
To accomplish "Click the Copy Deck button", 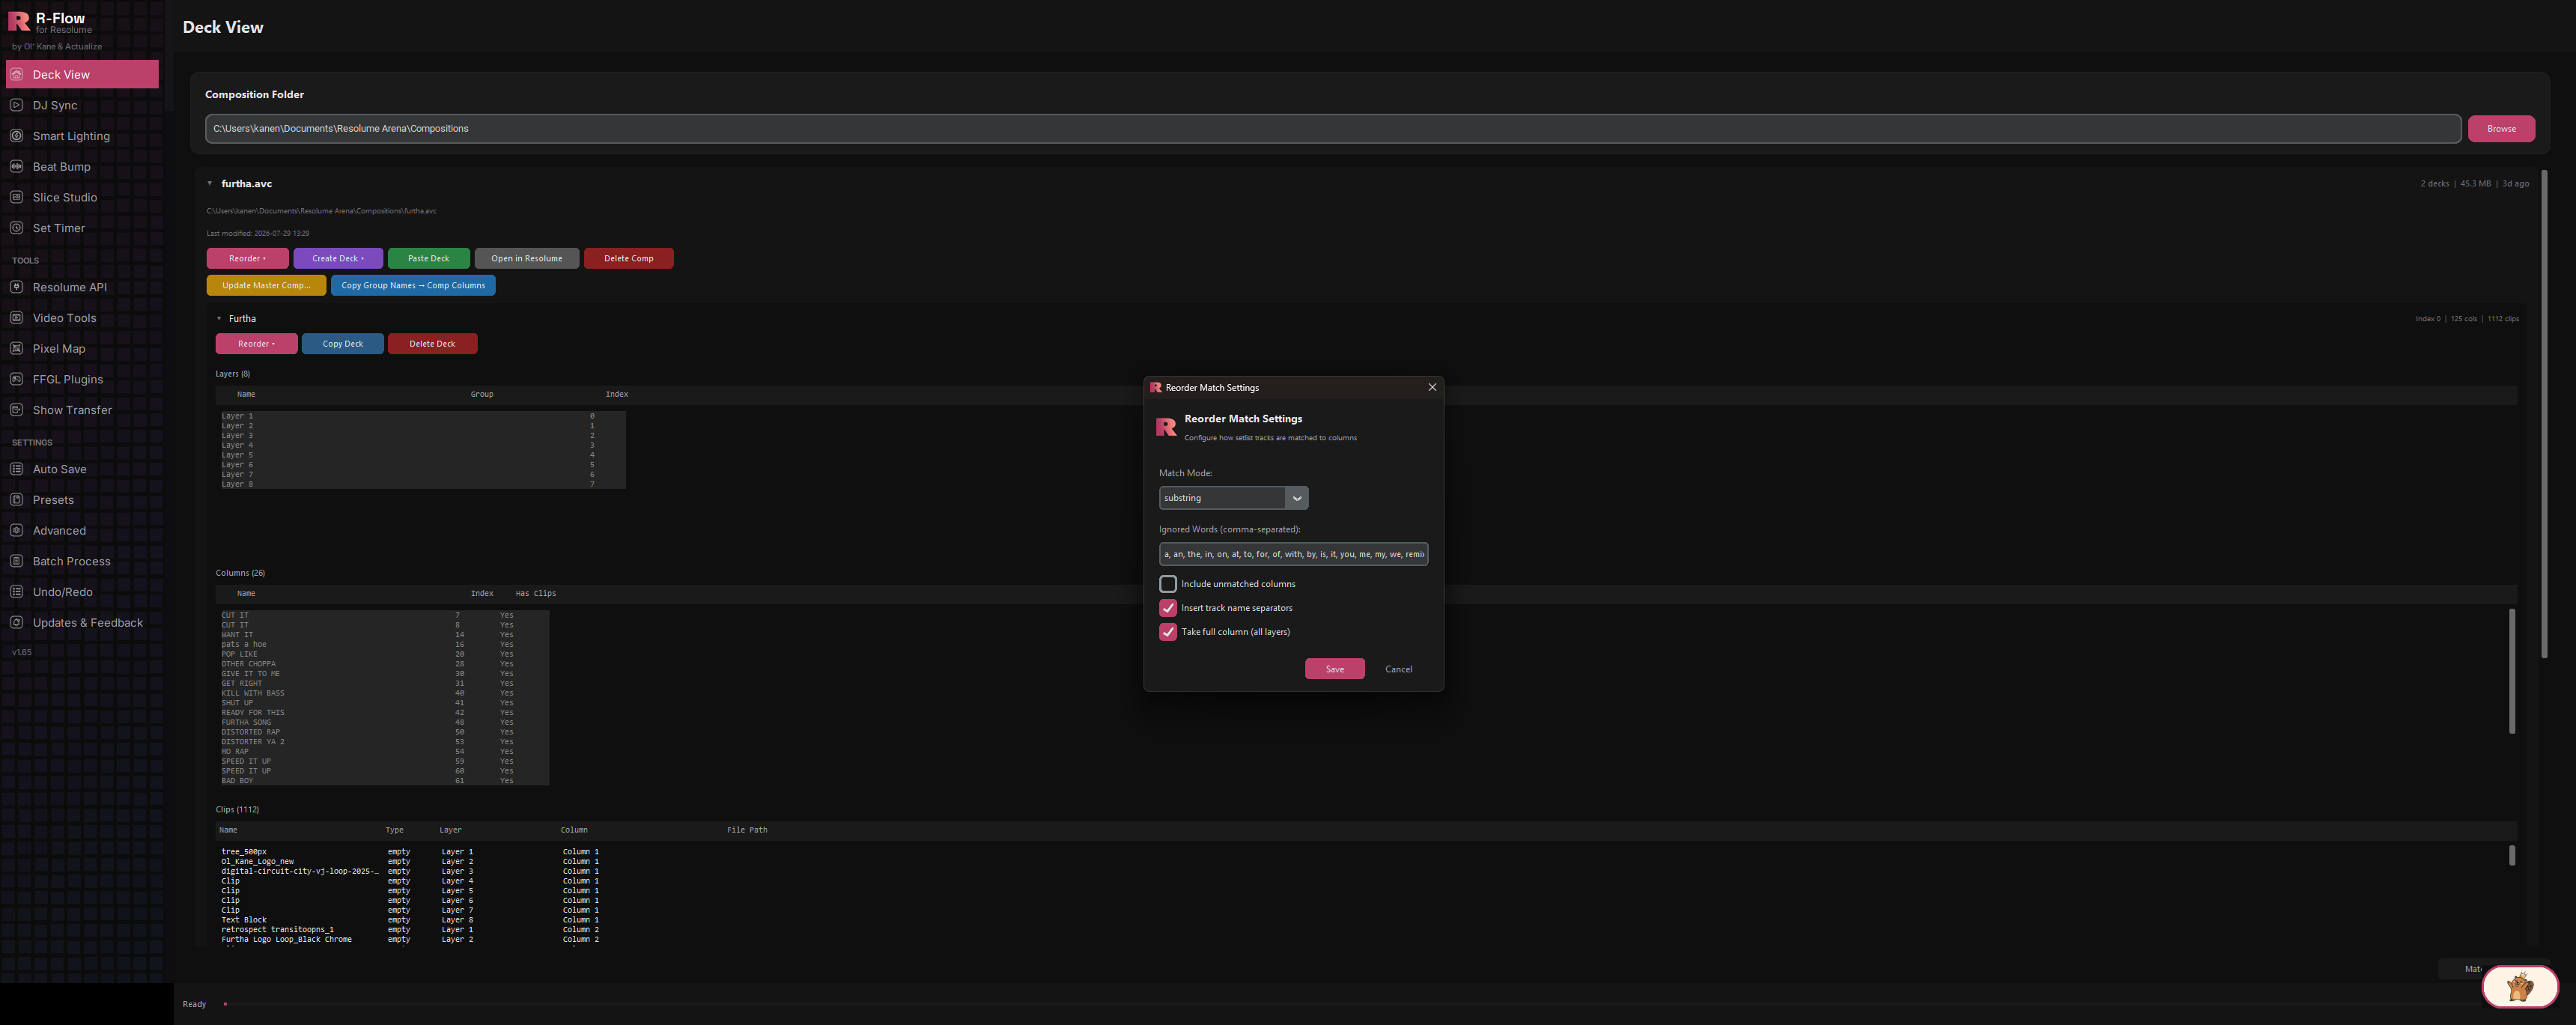I will point(342,344).
